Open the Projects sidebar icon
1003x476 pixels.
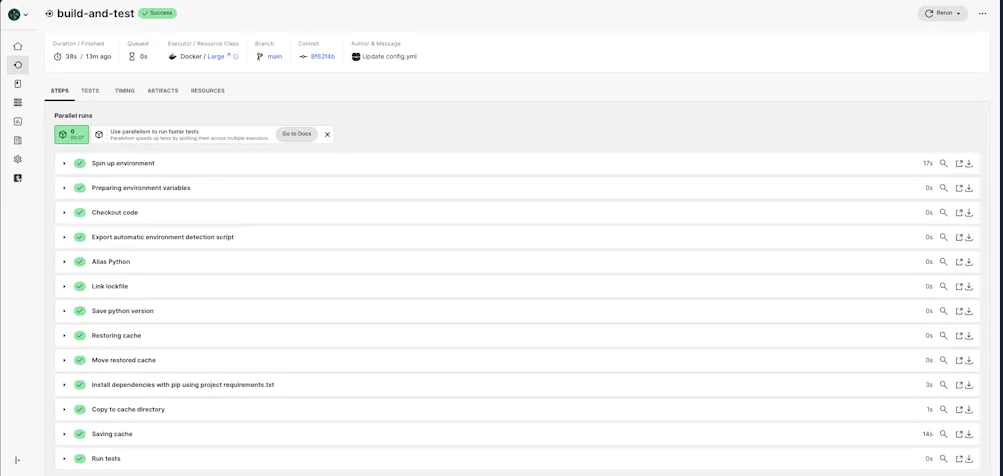tap(18, 84)
